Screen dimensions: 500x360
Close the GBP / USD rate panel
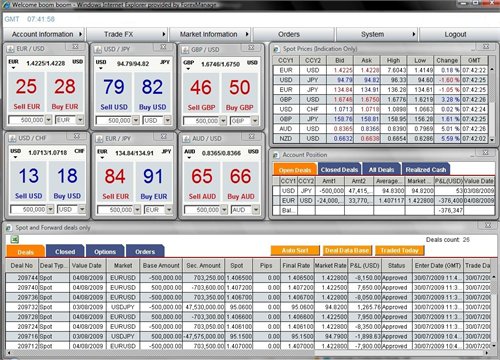click(x=251, y=47)
